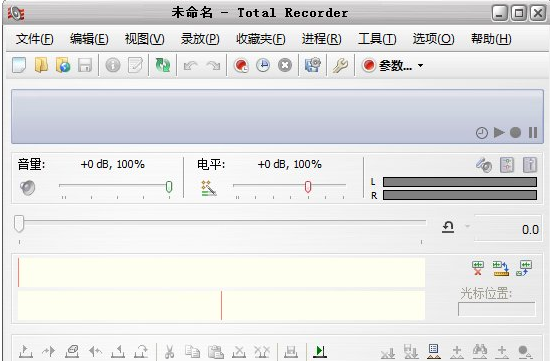Image resolution: width=550 pixels, height=361 pixels.
Task: Click the delete selection icon with red X
Action: 478,268
